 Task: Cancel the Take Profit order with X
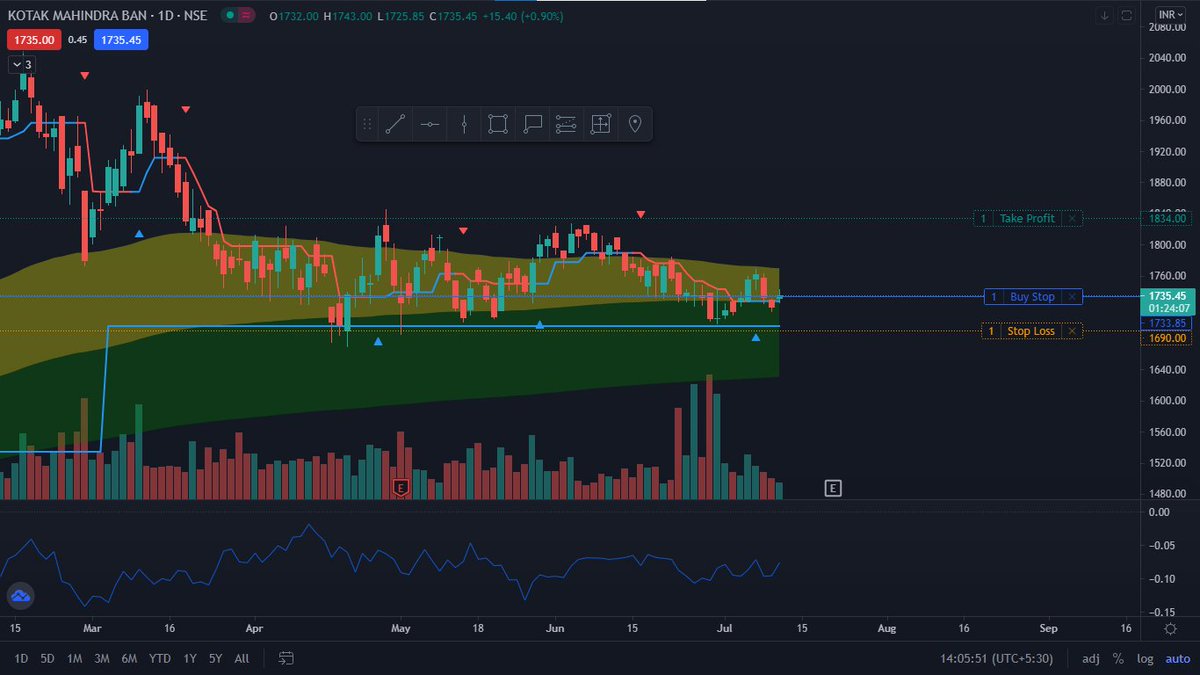coord(1072,218)
